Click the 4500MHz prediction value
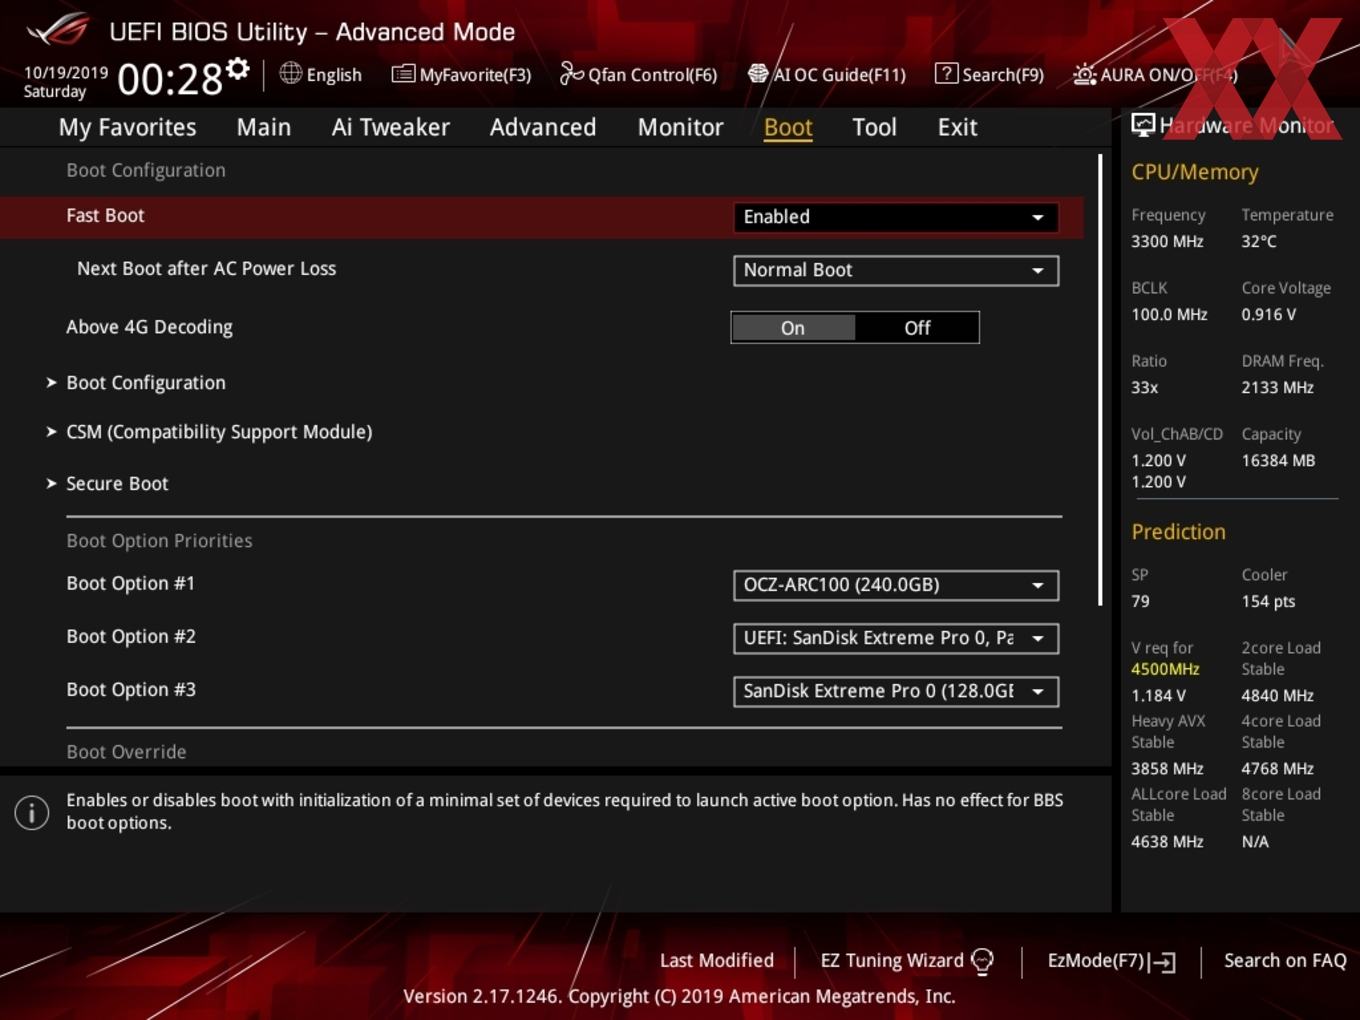The width and height of the screenshot is (1360, 1020). (x=1165, y=669)
